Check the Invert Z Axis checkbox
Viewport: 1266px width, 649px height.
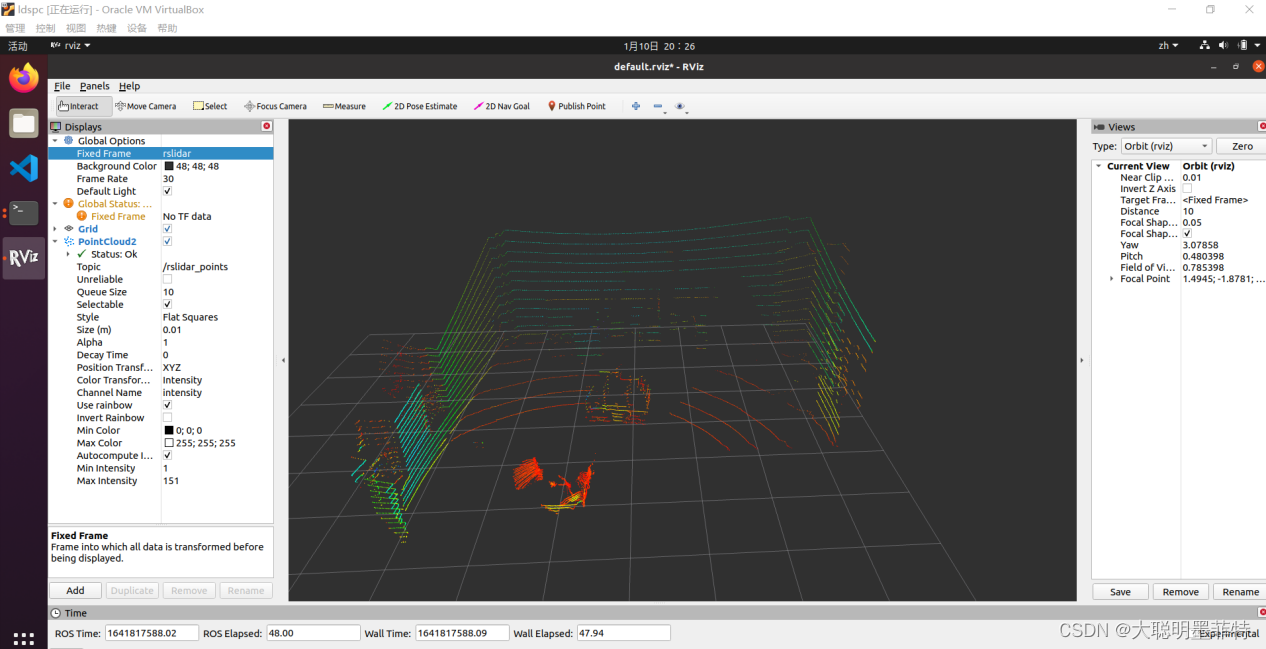click(x=1187, y=188)
